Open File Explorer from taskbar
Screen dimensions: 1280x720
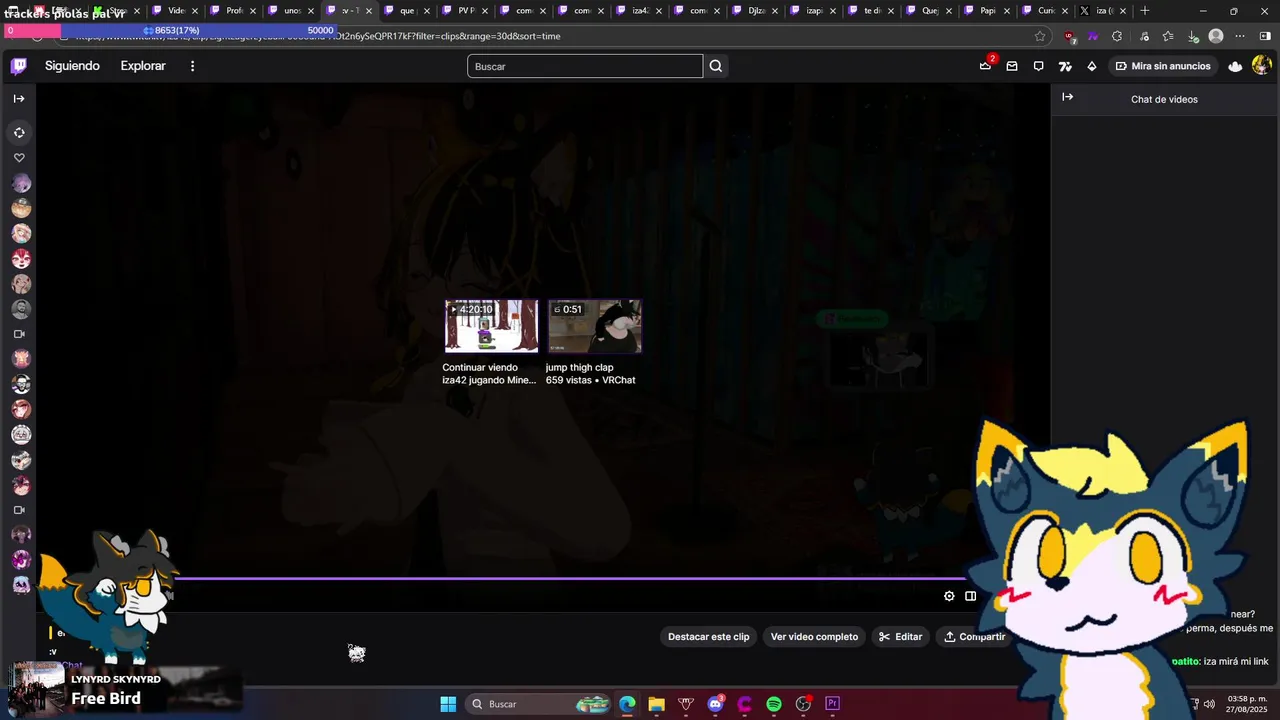click(656, 704)
